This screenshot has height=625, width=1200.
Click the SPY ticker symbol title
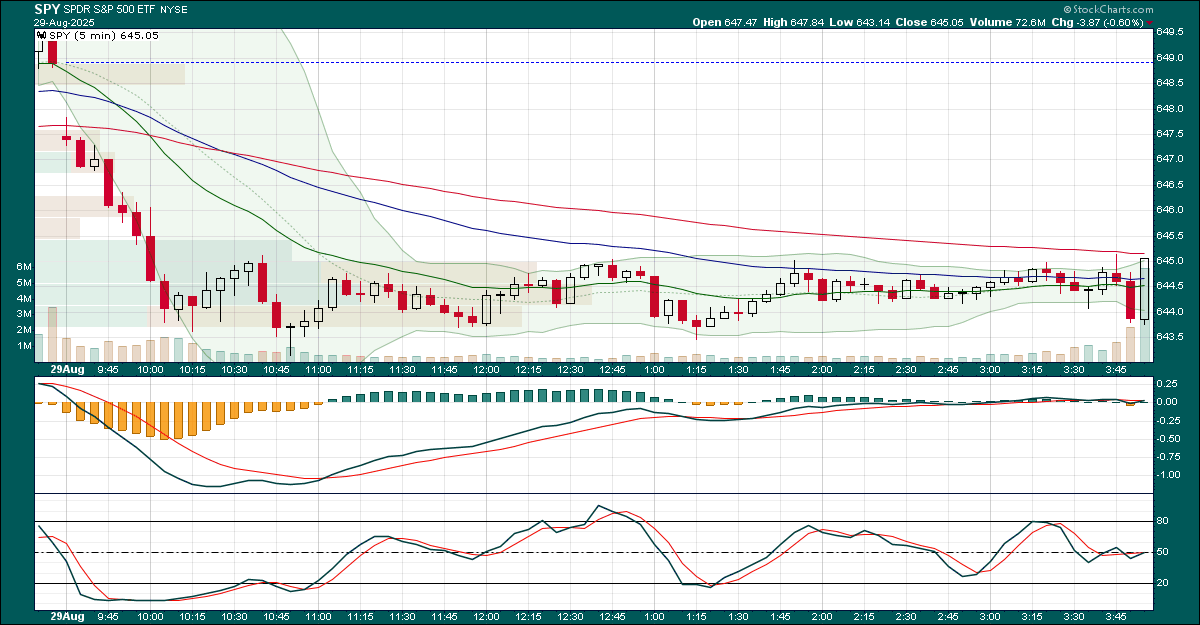click(x=47, y=9)
